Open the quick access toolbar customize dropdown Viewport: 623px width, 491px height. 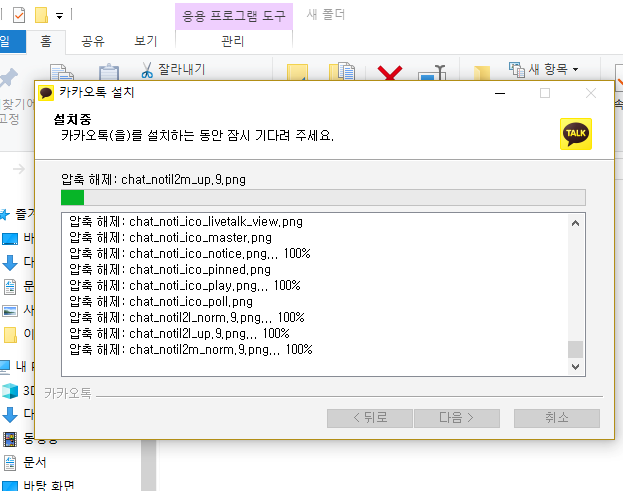click(x=59, y=16)
